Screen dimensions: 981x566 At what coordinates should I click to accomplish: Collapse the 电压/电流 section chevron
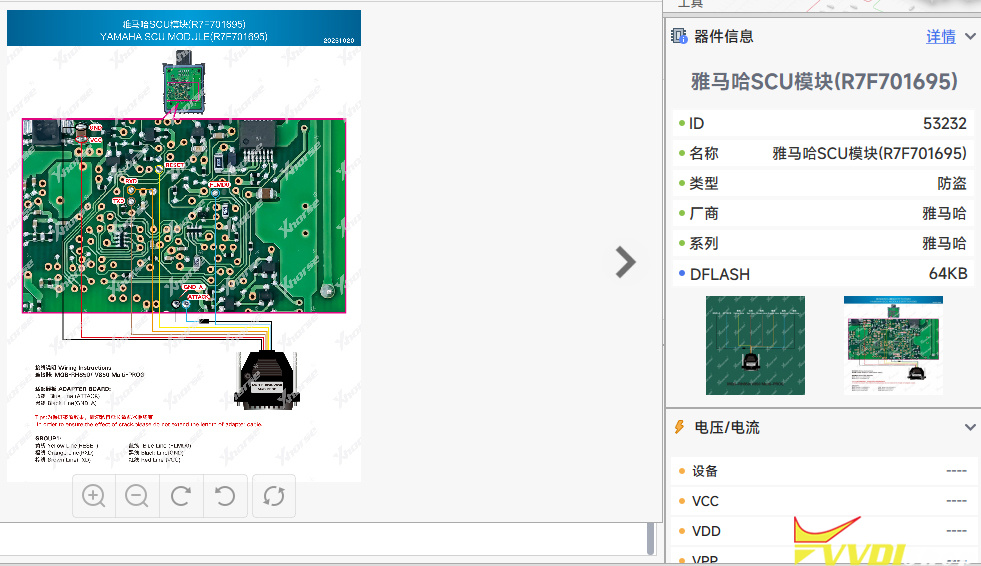click(x=970, y=427)
